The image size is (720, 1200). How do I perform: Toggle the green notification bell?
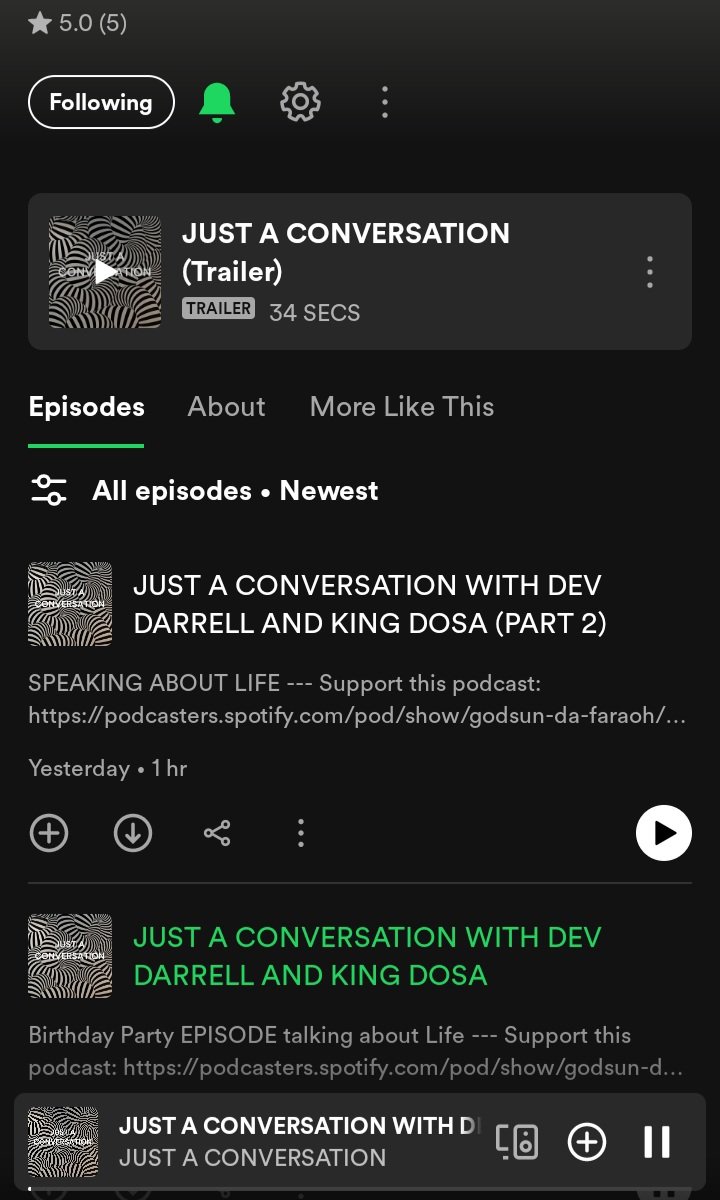217,102
